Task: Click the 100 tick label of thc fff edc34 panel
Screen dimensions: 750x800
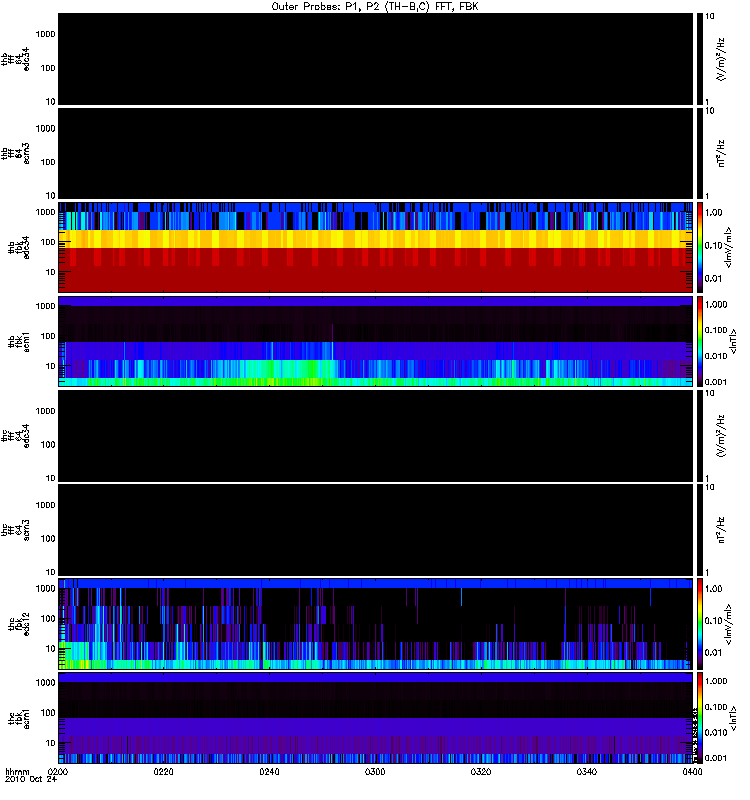Action: (47, 445)
